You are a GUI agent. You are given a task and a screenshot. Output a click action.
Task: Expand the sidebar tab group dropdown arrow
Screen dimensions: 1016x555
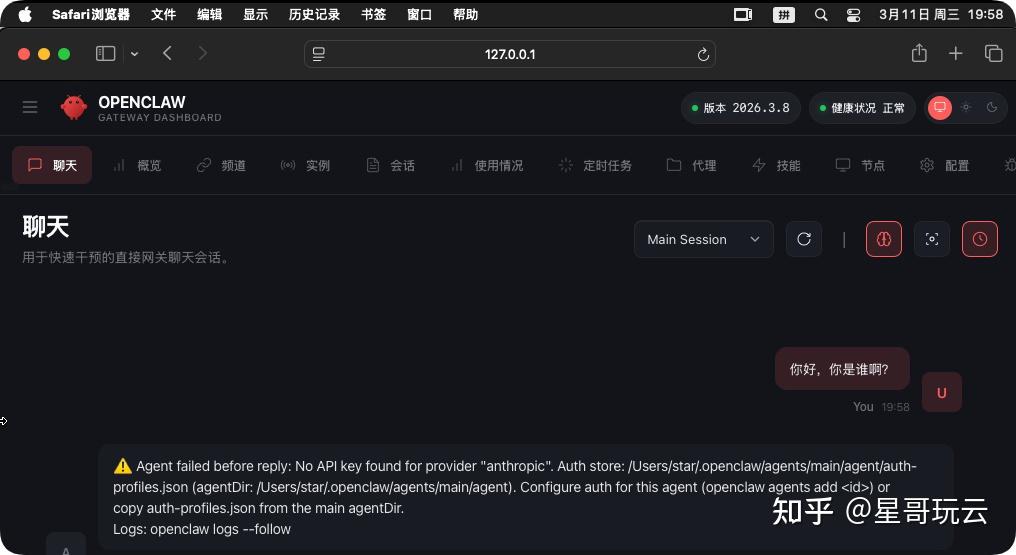pos(134,54)
